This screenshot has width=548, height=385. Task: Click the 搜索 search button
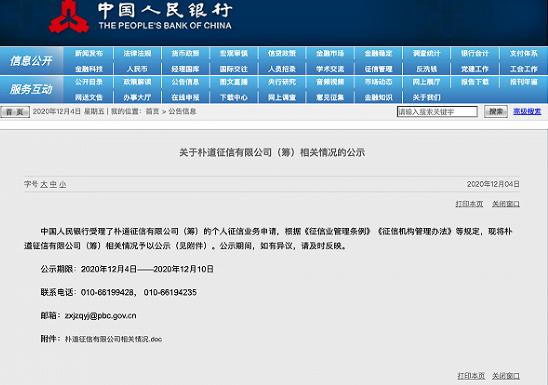496,112
